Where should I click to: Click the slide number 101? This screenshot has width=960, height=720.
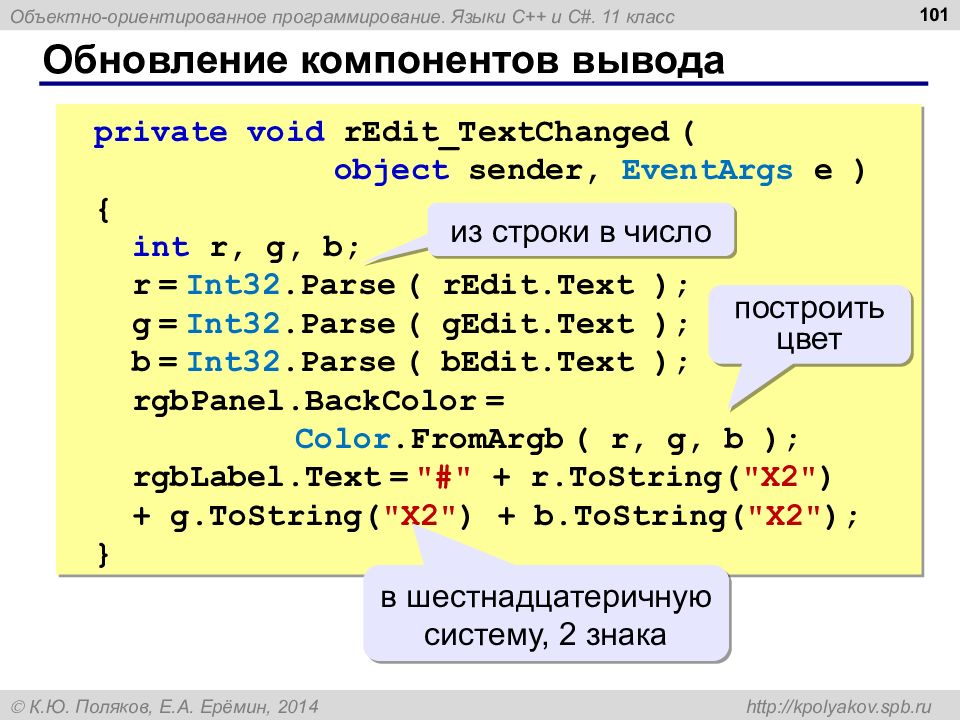coord(934,14)
